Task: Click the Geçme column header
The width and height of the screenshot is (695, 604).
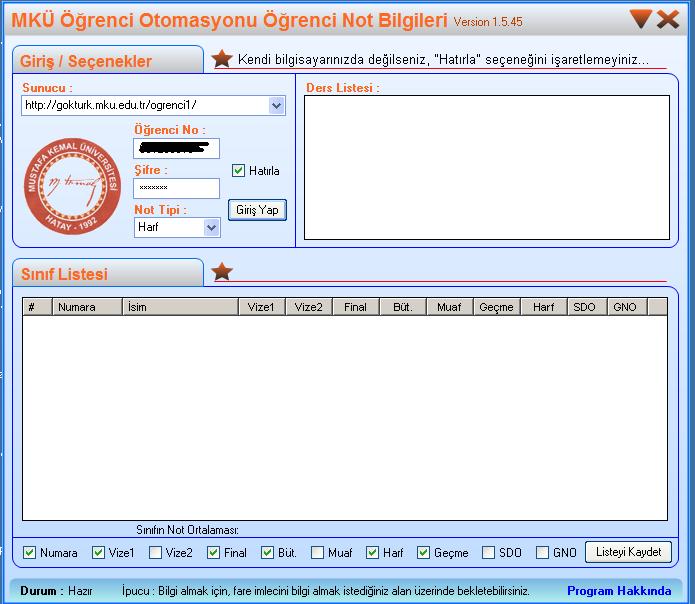Action: tap(497, 307)
